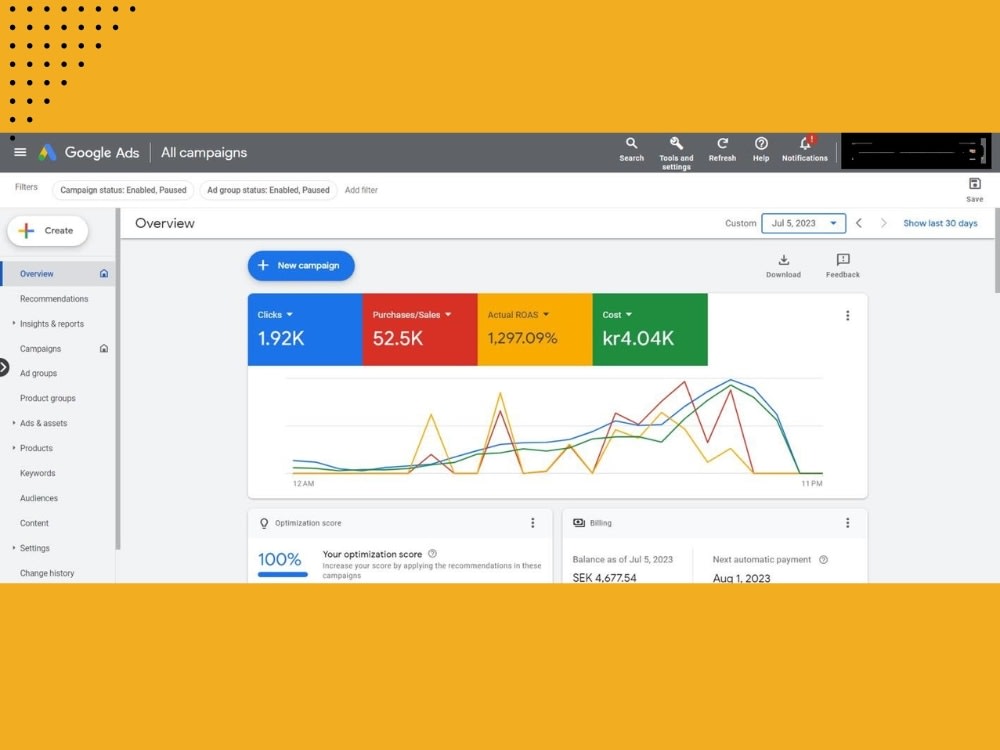Open Audiences page
Viewport: 1000px width, 750px height.
click(39, 498)
